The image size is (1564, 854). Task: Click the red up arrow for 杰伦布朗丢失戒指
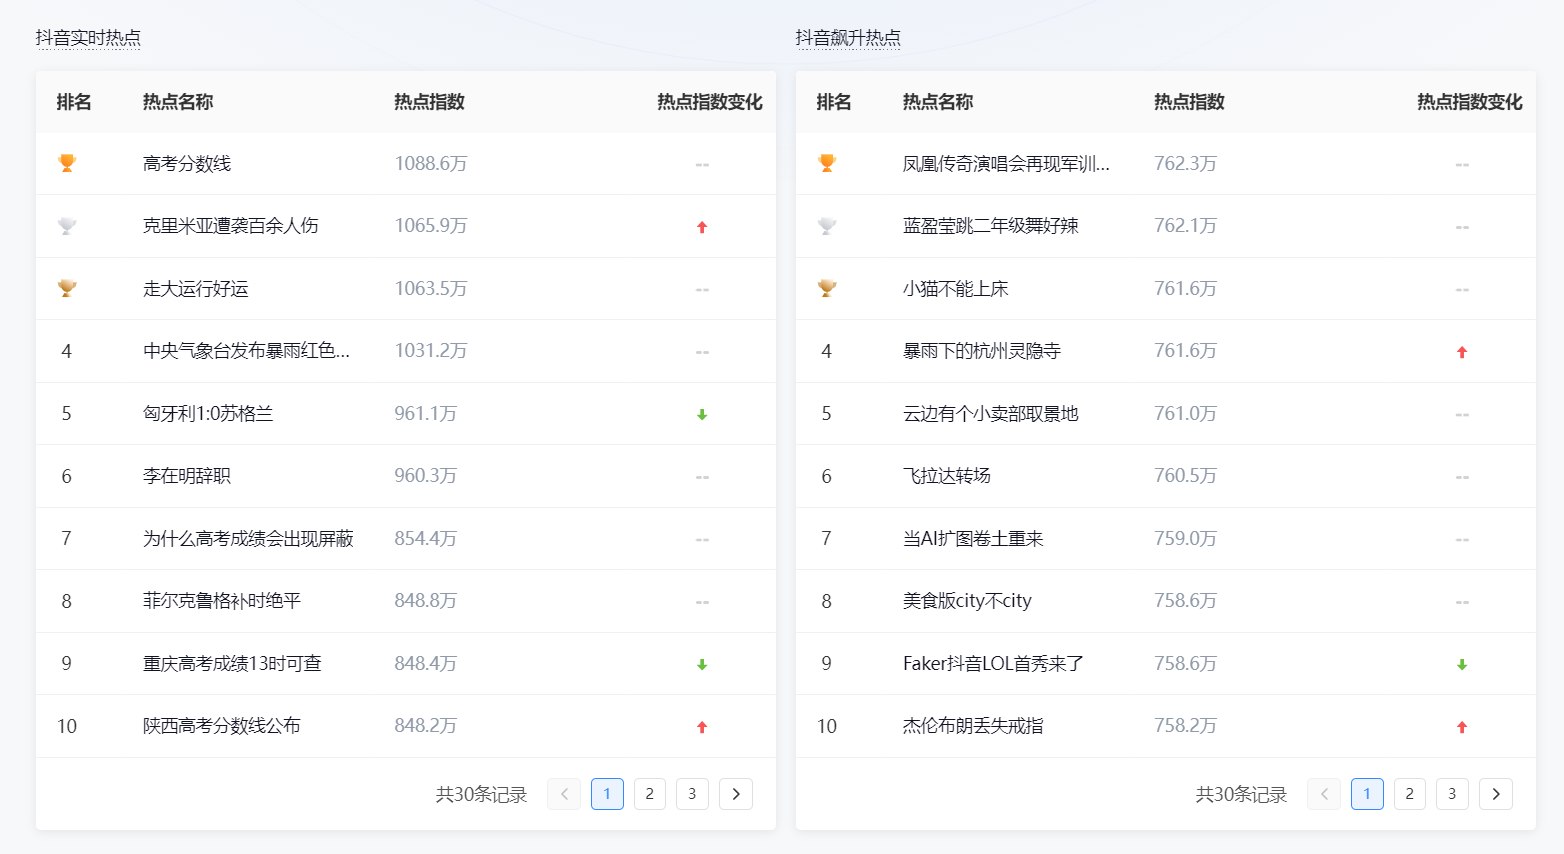pyautogui.click(x=1462, y=725)
